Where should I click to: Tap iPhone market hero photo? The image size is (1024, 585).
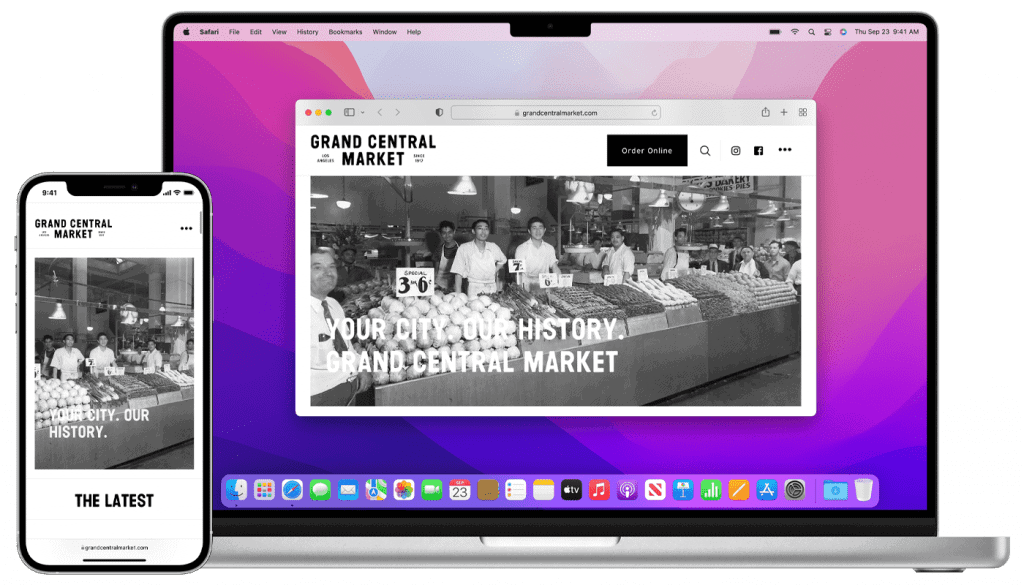click(114, 363)
